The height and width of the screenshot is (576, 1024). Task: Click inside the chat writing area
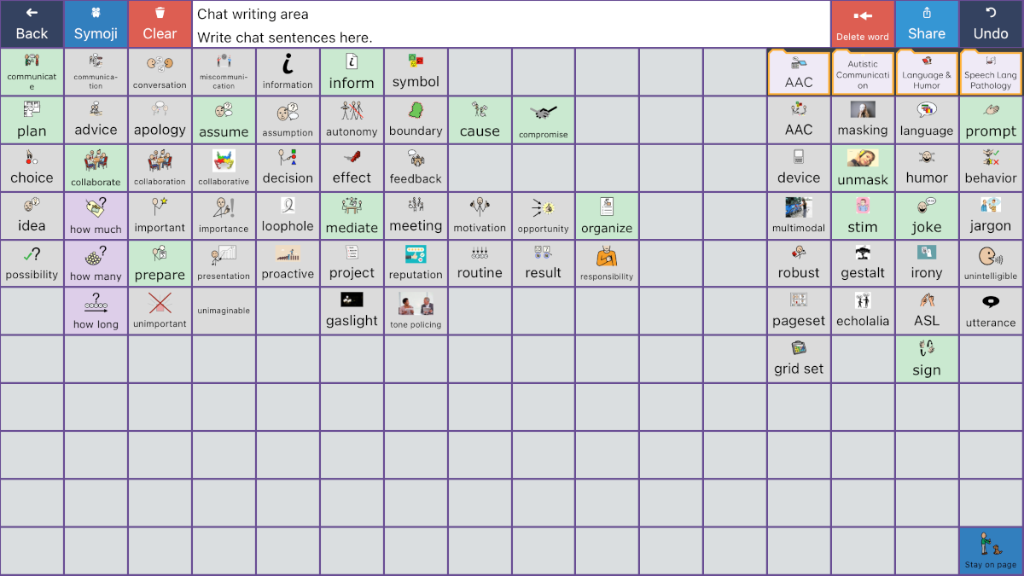(510, 26)
